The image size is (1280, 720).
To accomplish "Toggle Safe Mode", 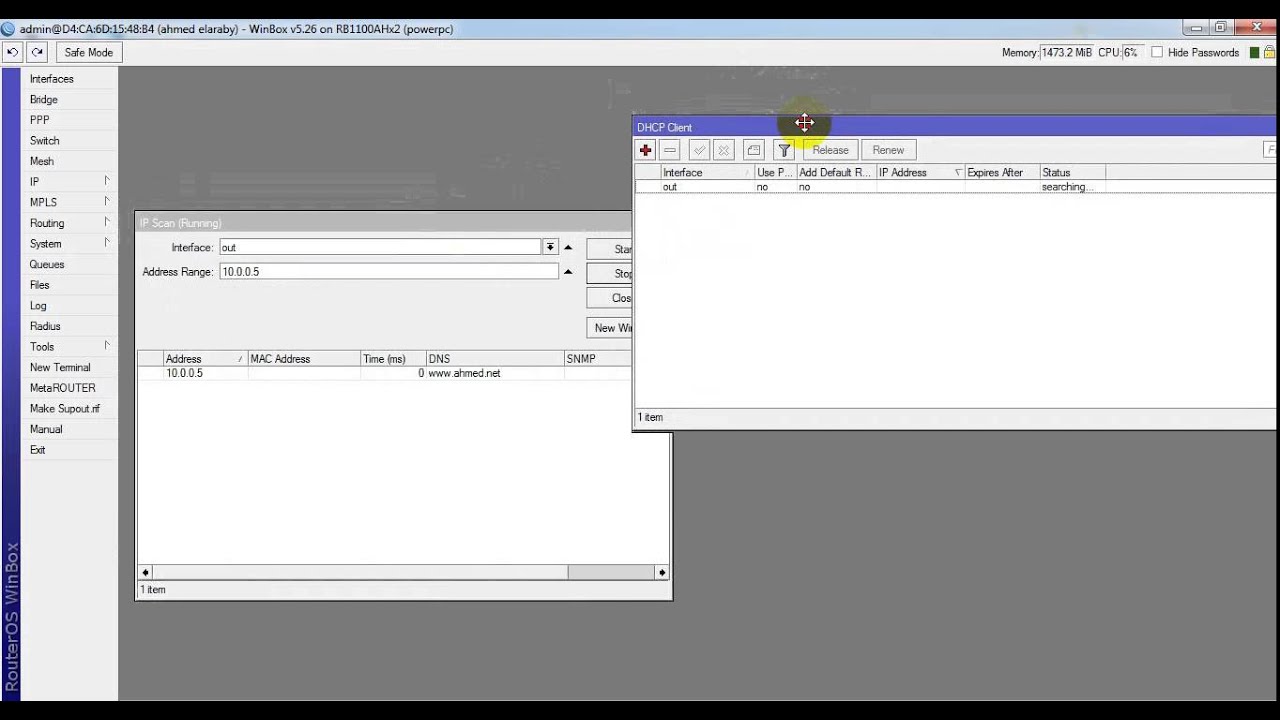I will 88,52.
